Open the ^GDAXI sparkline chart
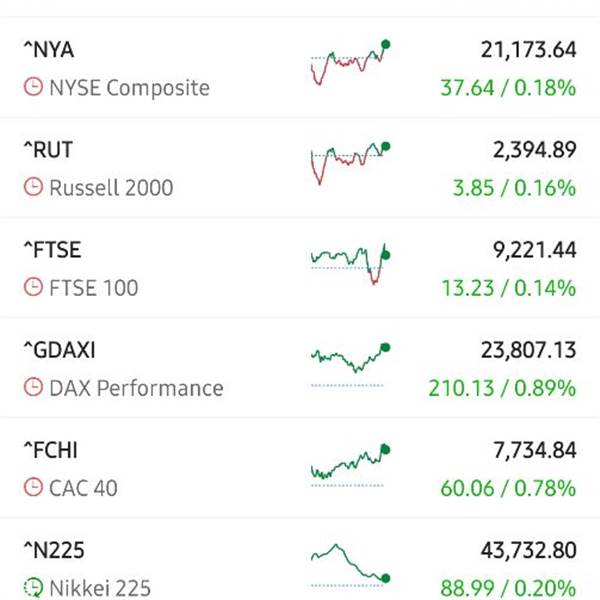Viewport: 600px width, 600px height. coord(351,365)
